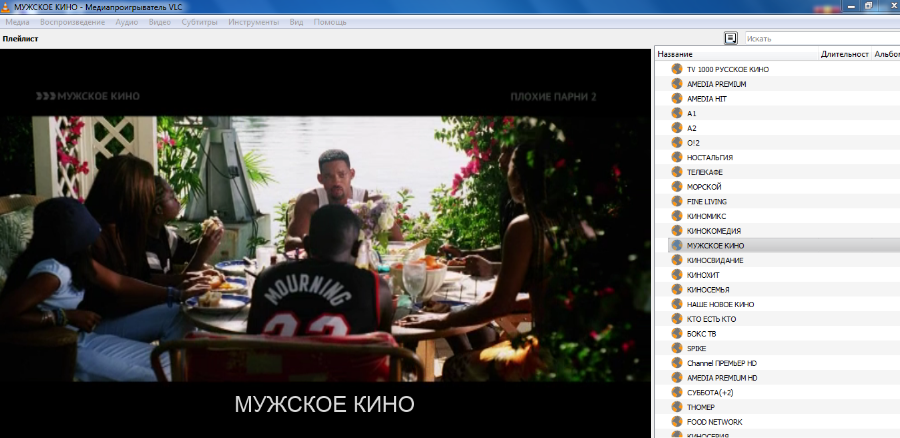The image size is (900, 438).
Task: Open the Воспроизведение menu
Action: tap(72, 22)
